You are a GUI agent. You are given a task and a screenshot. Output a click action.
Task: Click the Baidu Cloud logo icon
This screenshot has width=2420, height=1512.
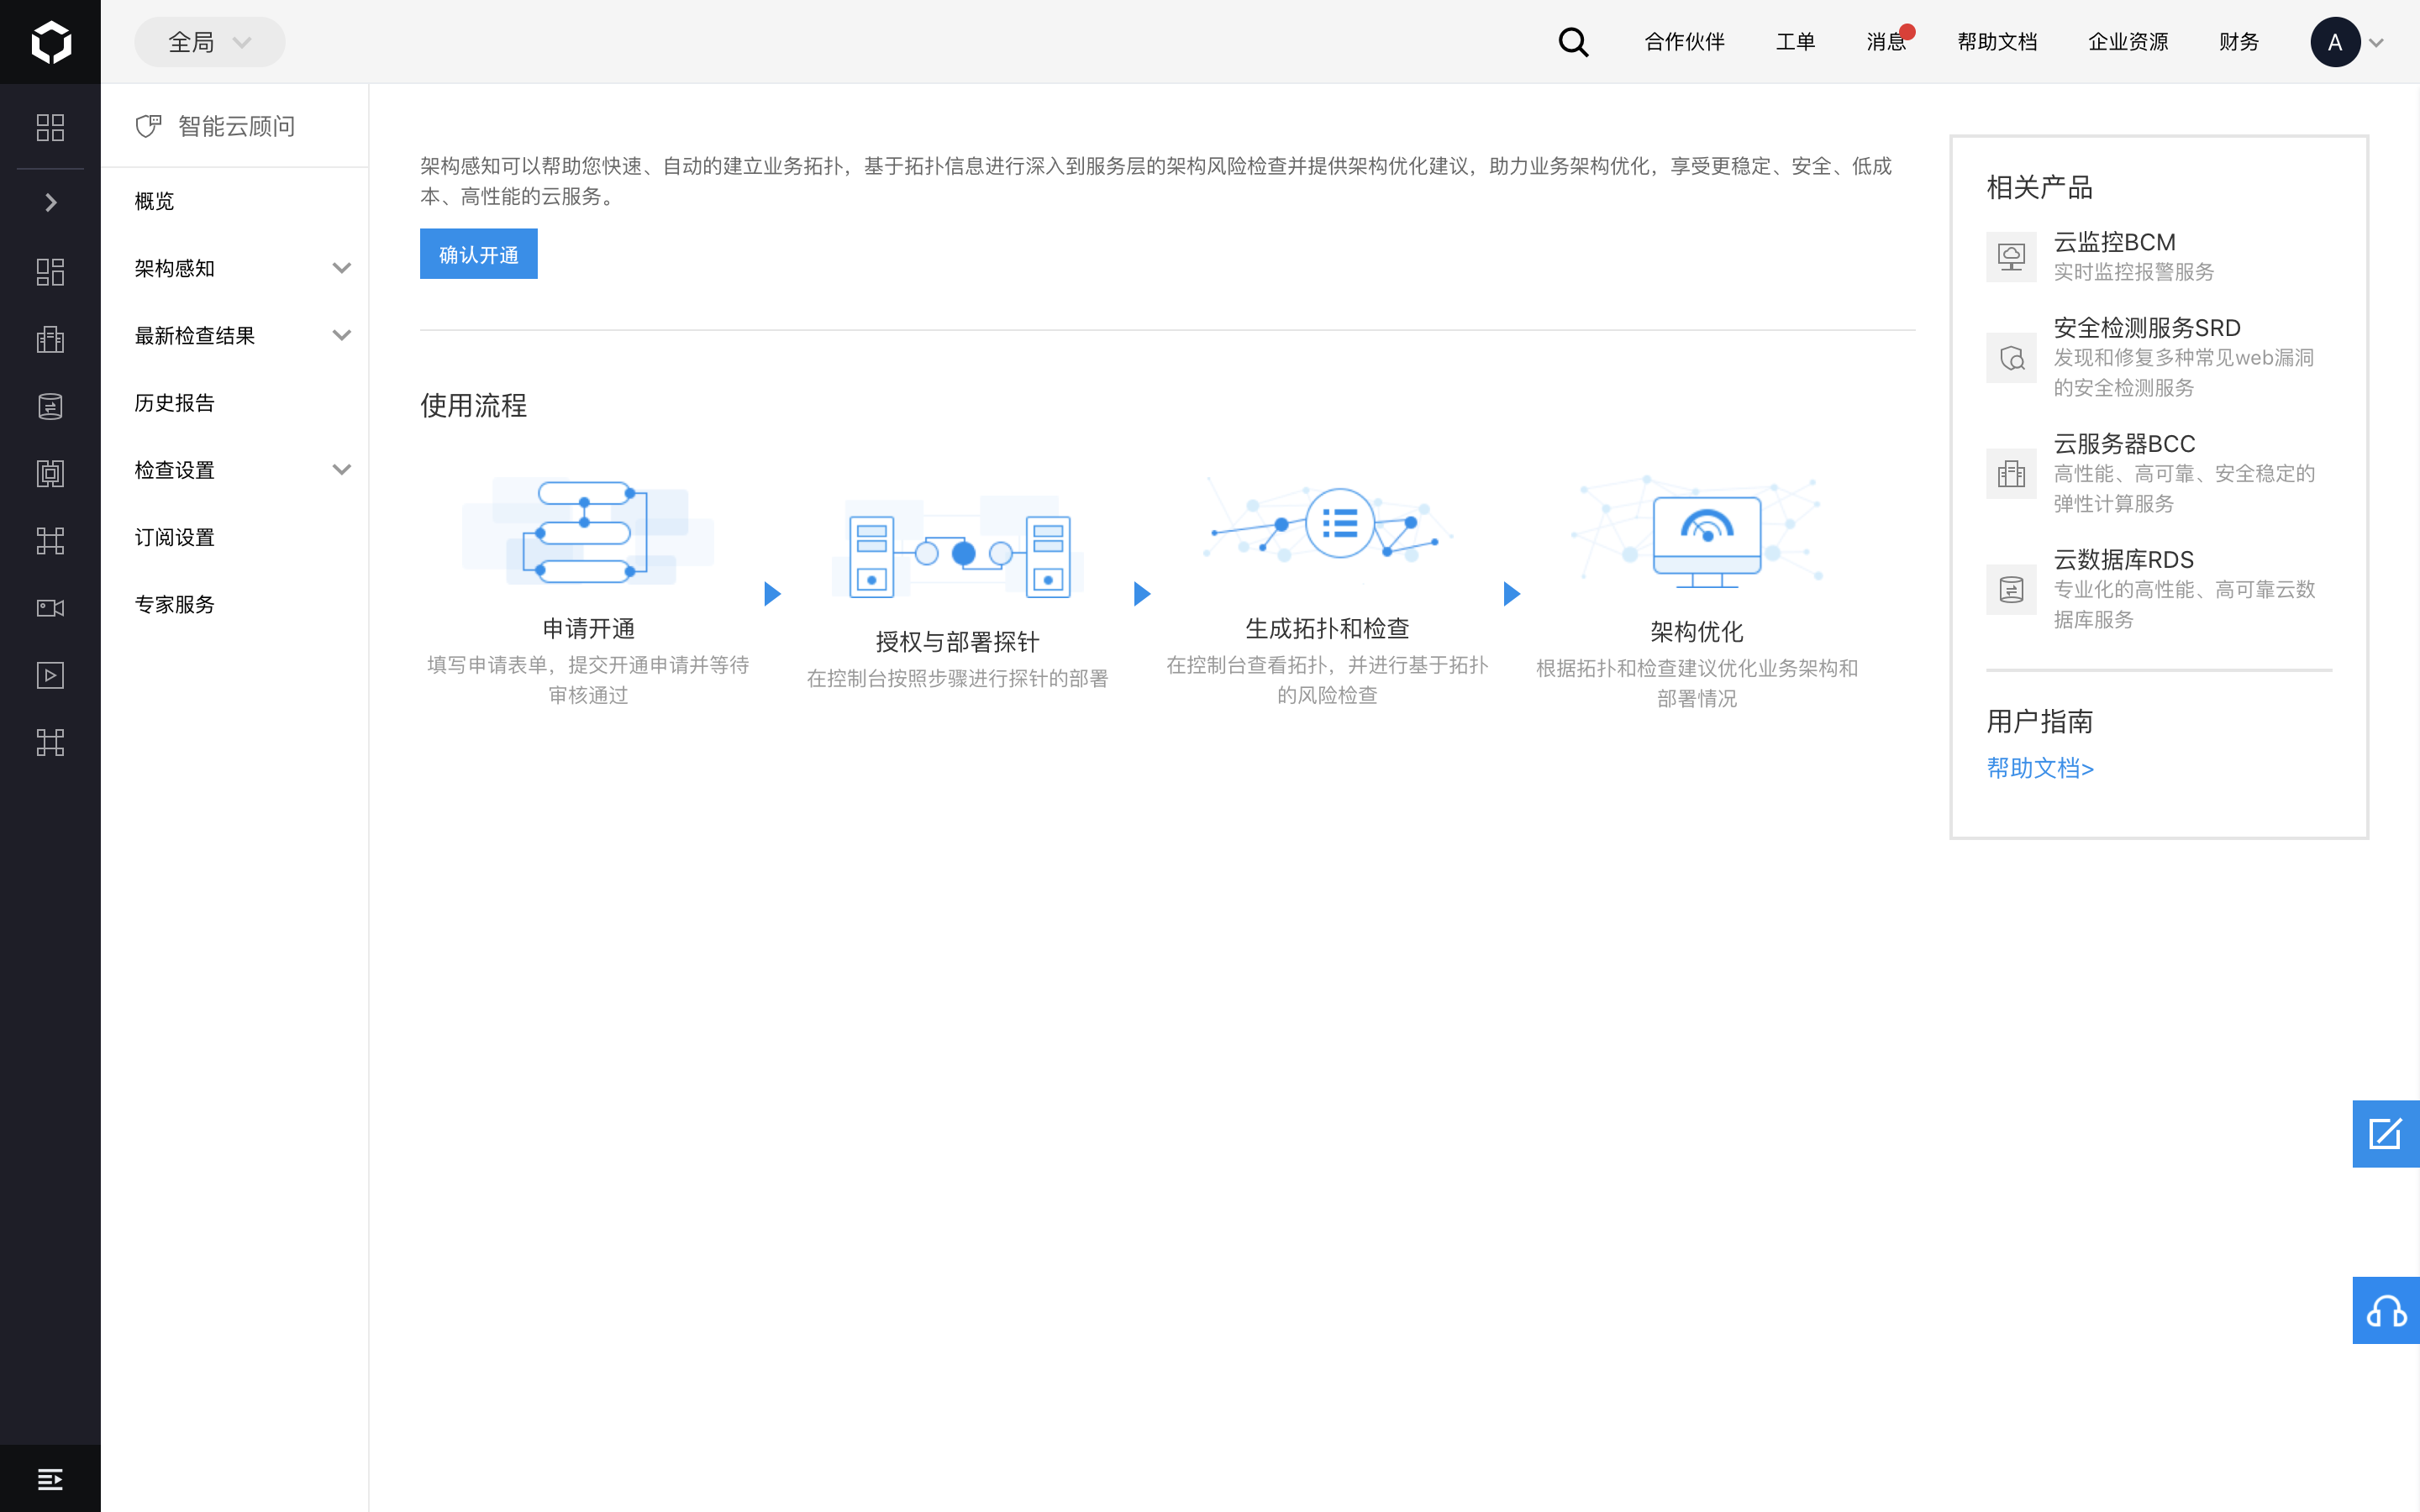[x=50, y=42]
